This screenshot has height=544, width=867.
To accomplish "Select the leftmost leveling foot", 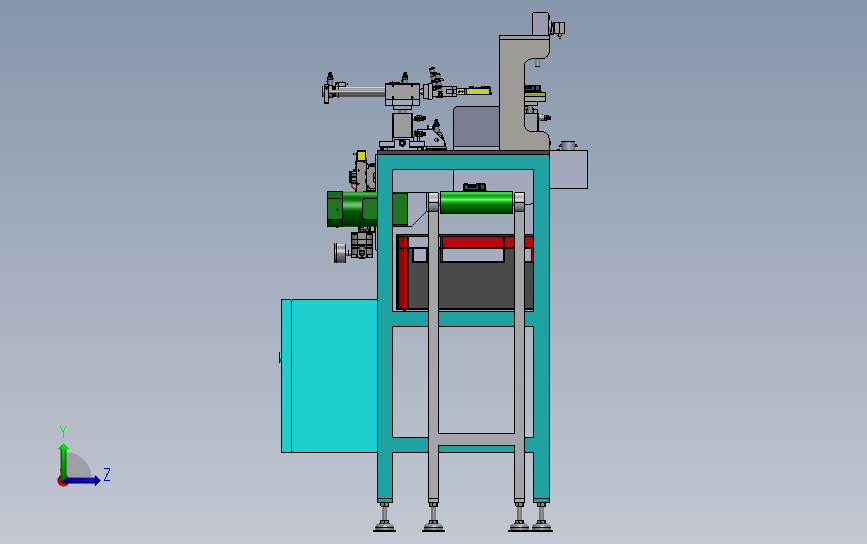I will click(x=384, y=517).
